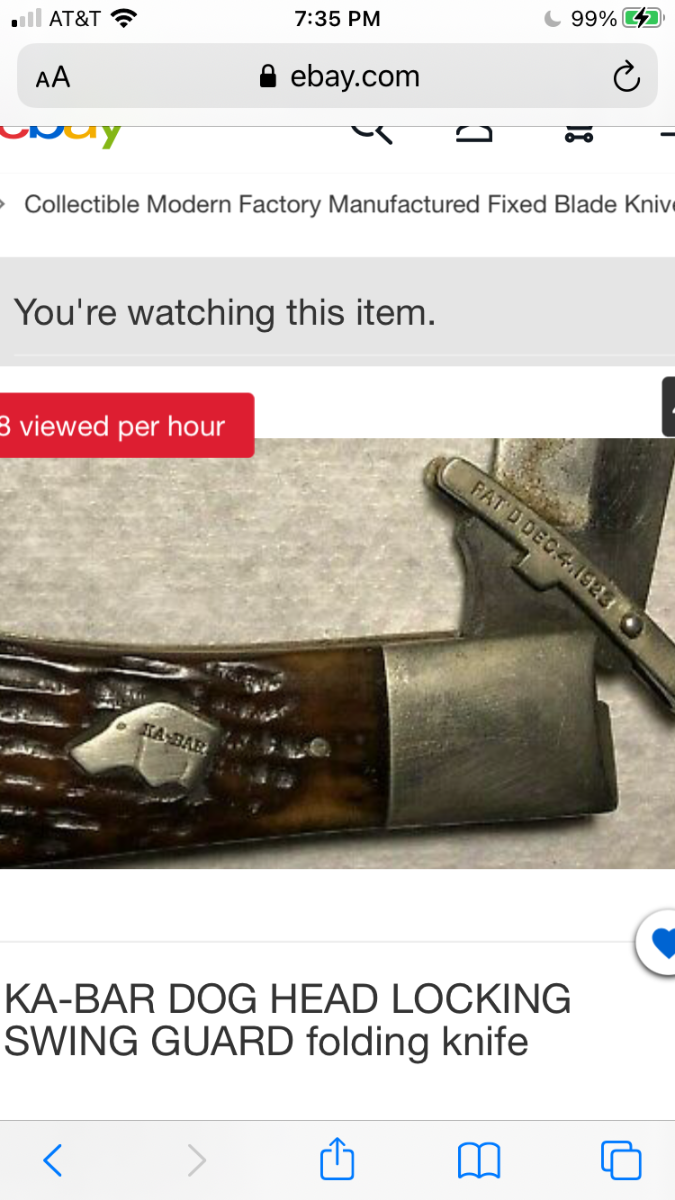Show open Safari tabs overview
Image resolution: width=675 pixels, height=1200 pixels.
[621, 1160]
